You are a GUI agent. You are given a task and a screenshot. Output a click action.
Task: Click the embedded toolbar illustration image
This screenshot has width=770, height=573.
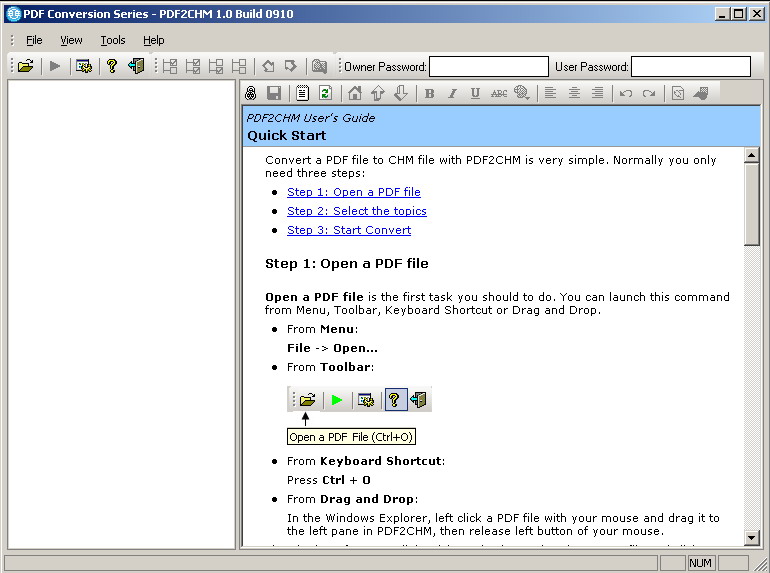(x=359, y=399)
